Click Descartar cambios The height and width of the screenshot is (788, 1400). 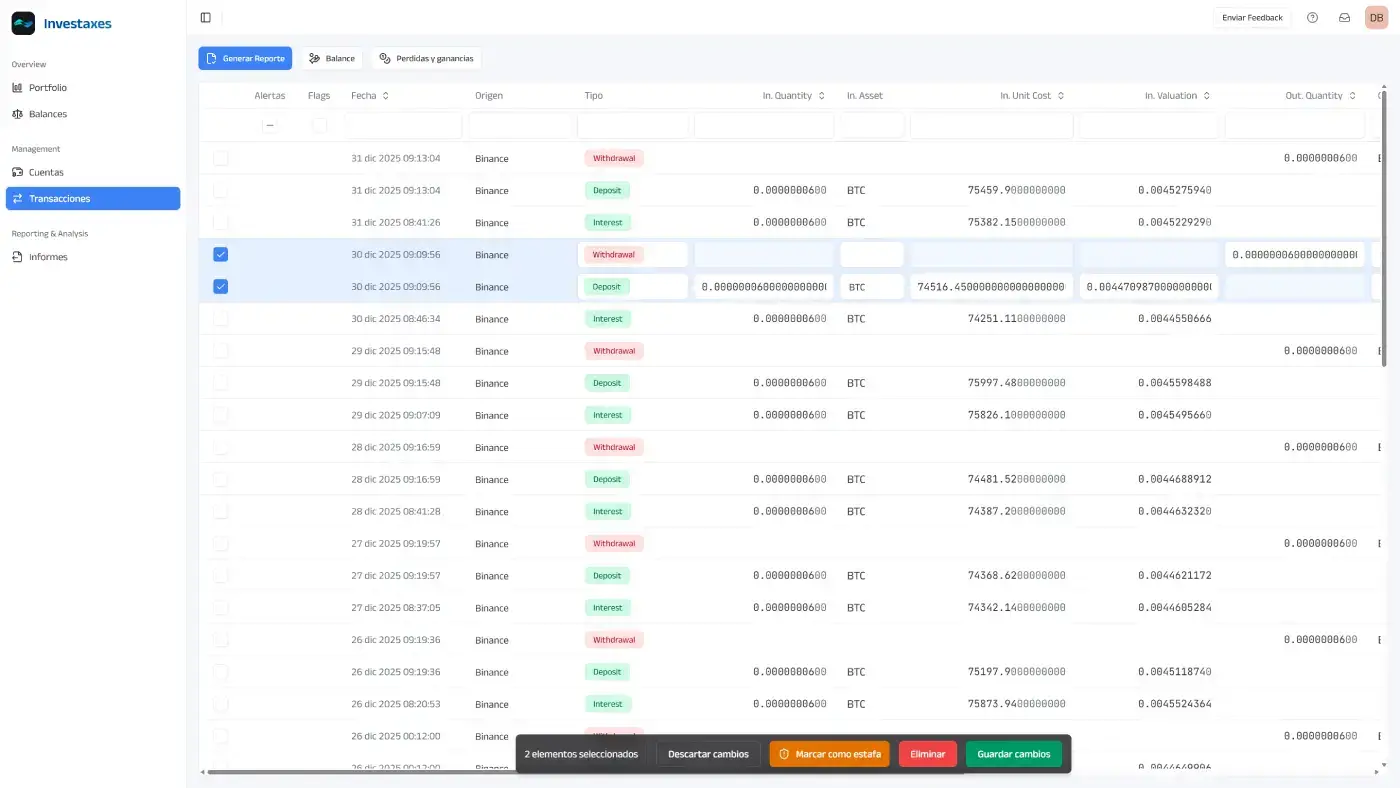(708, 754)
